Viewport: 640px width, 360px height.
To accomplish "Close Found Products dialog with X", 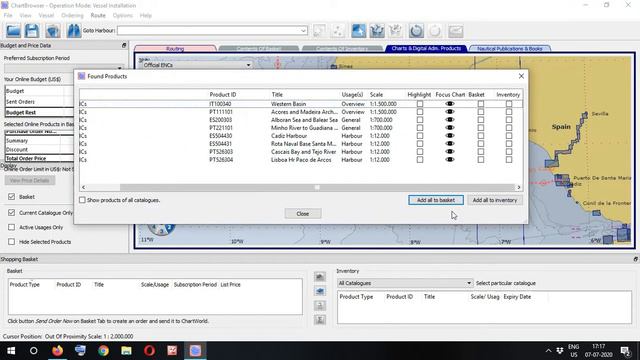I will click(x=521, y=76).
